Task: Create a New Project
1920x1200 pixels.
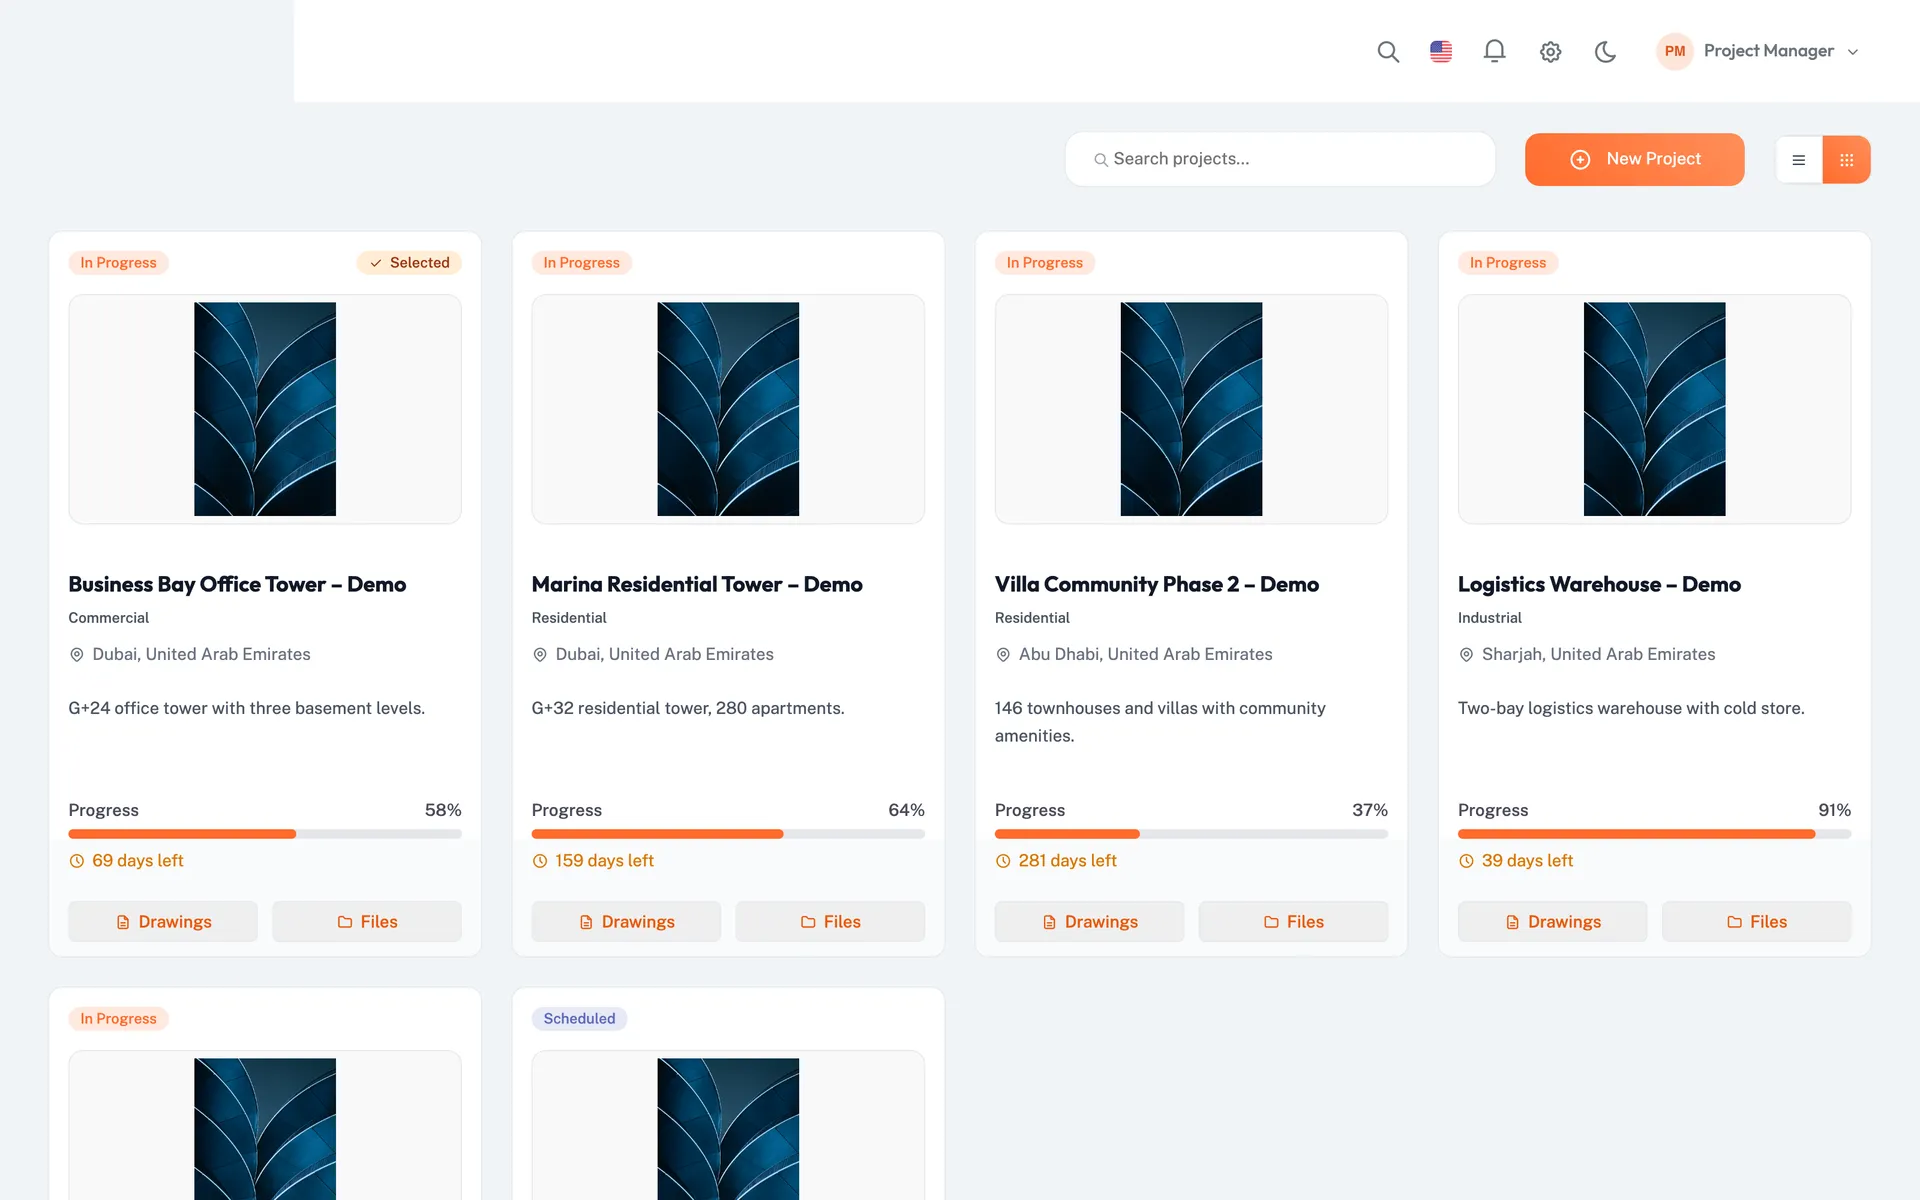Action: click(x=1634, y=159)
